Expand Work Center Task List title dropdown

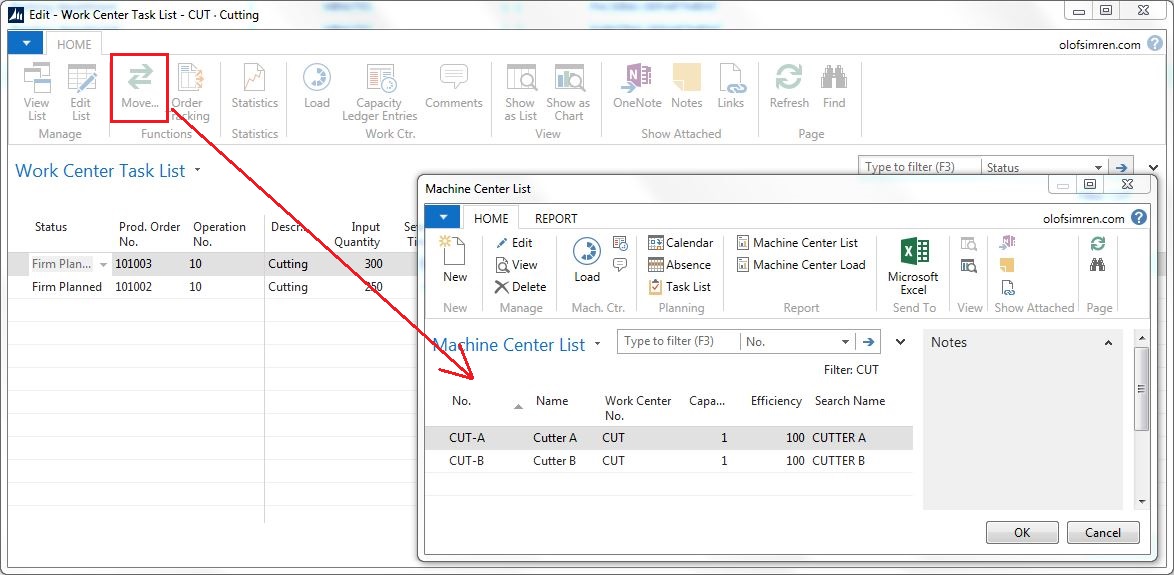[198, 170]
